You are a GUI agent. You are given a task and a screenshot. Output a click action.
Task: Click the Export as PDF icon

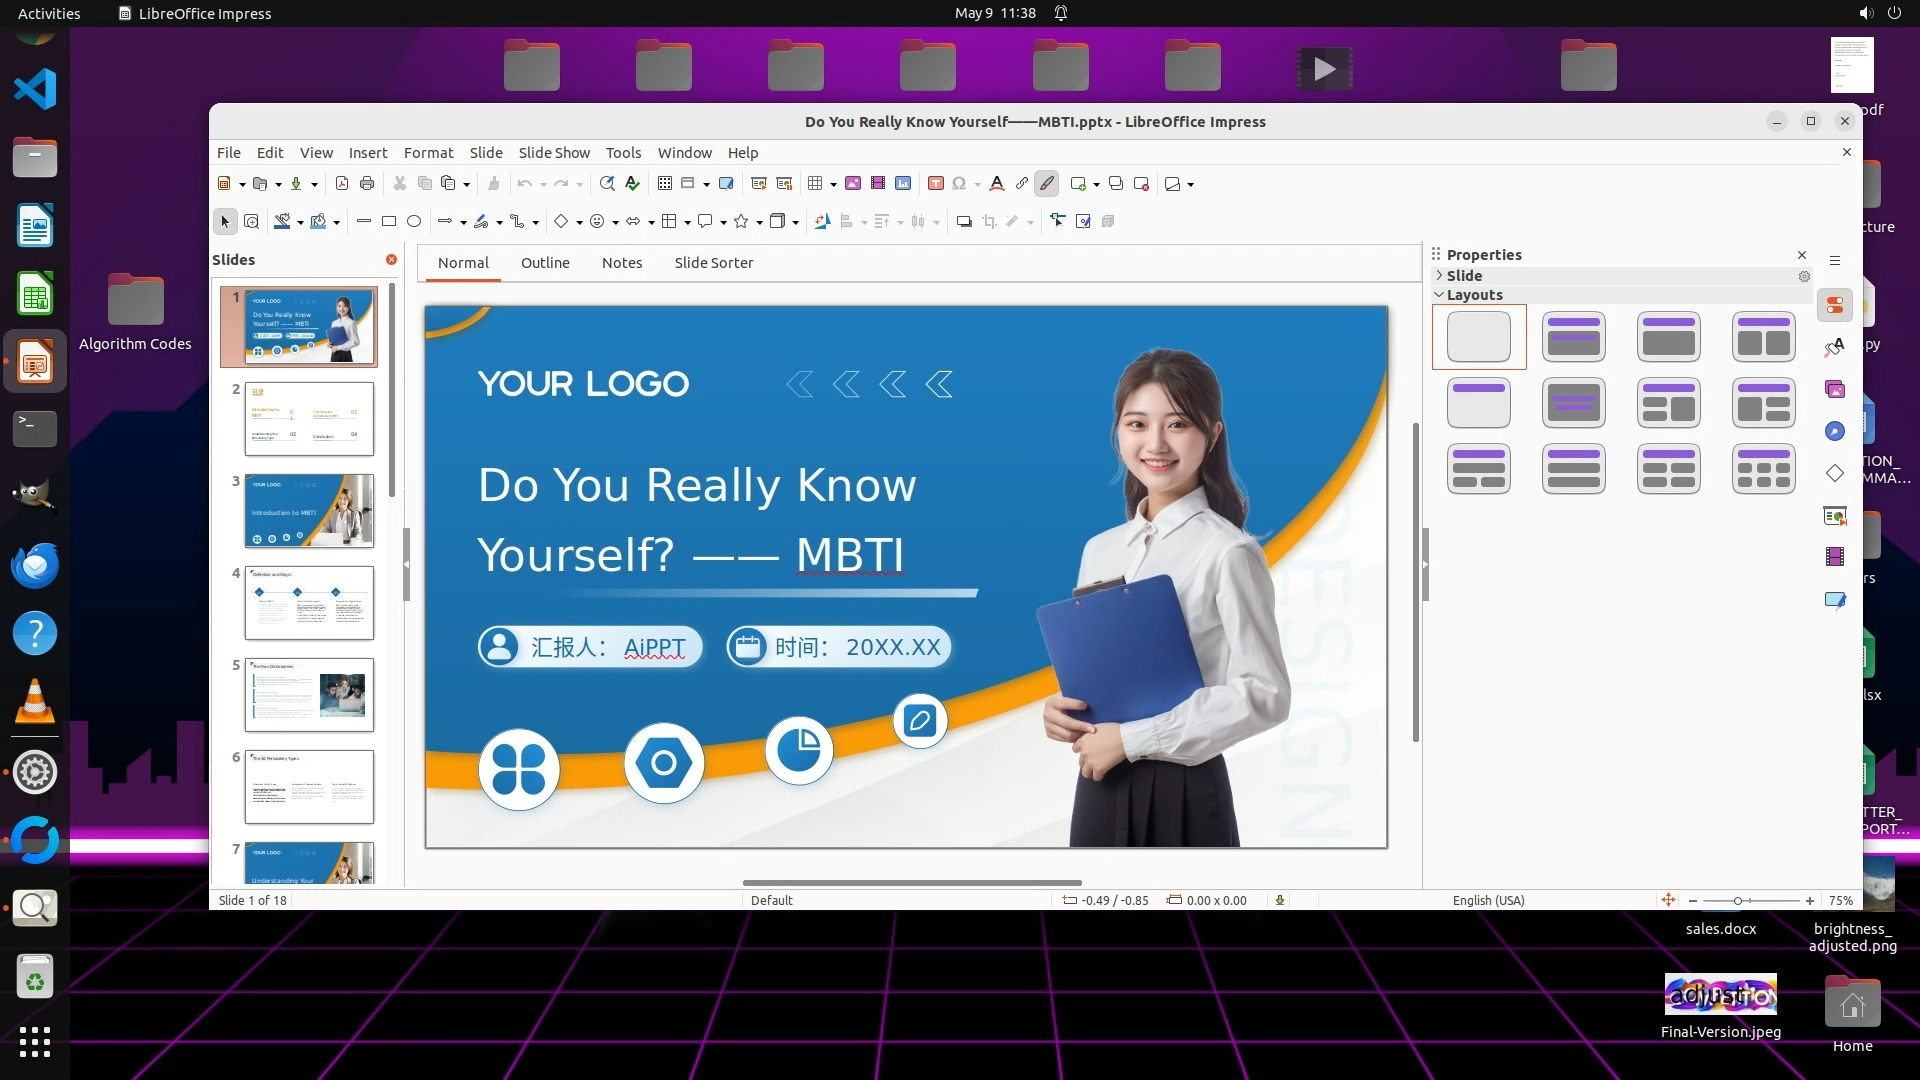click(342, 183)
